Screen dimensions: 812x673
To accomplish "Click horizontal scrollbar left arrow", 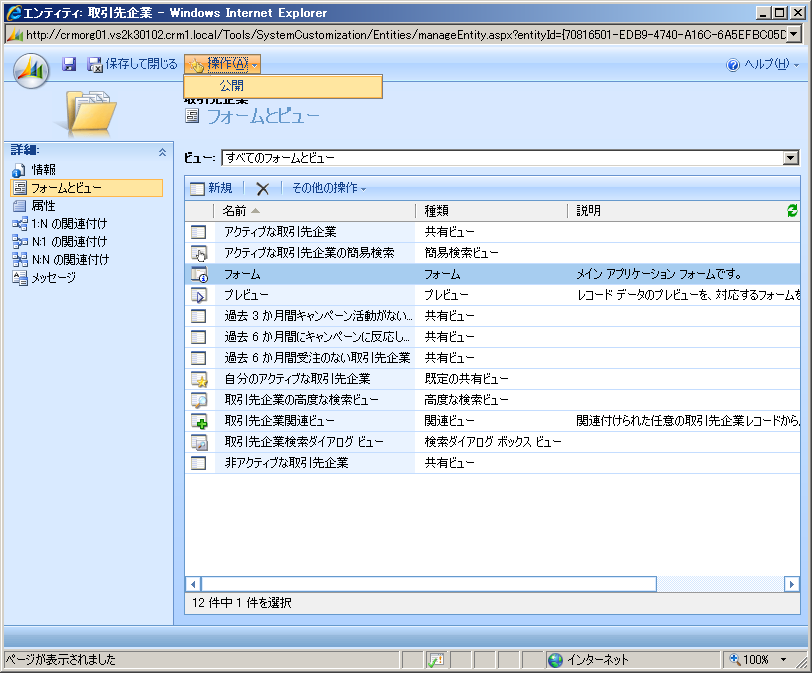I will [x=193, y=584].
